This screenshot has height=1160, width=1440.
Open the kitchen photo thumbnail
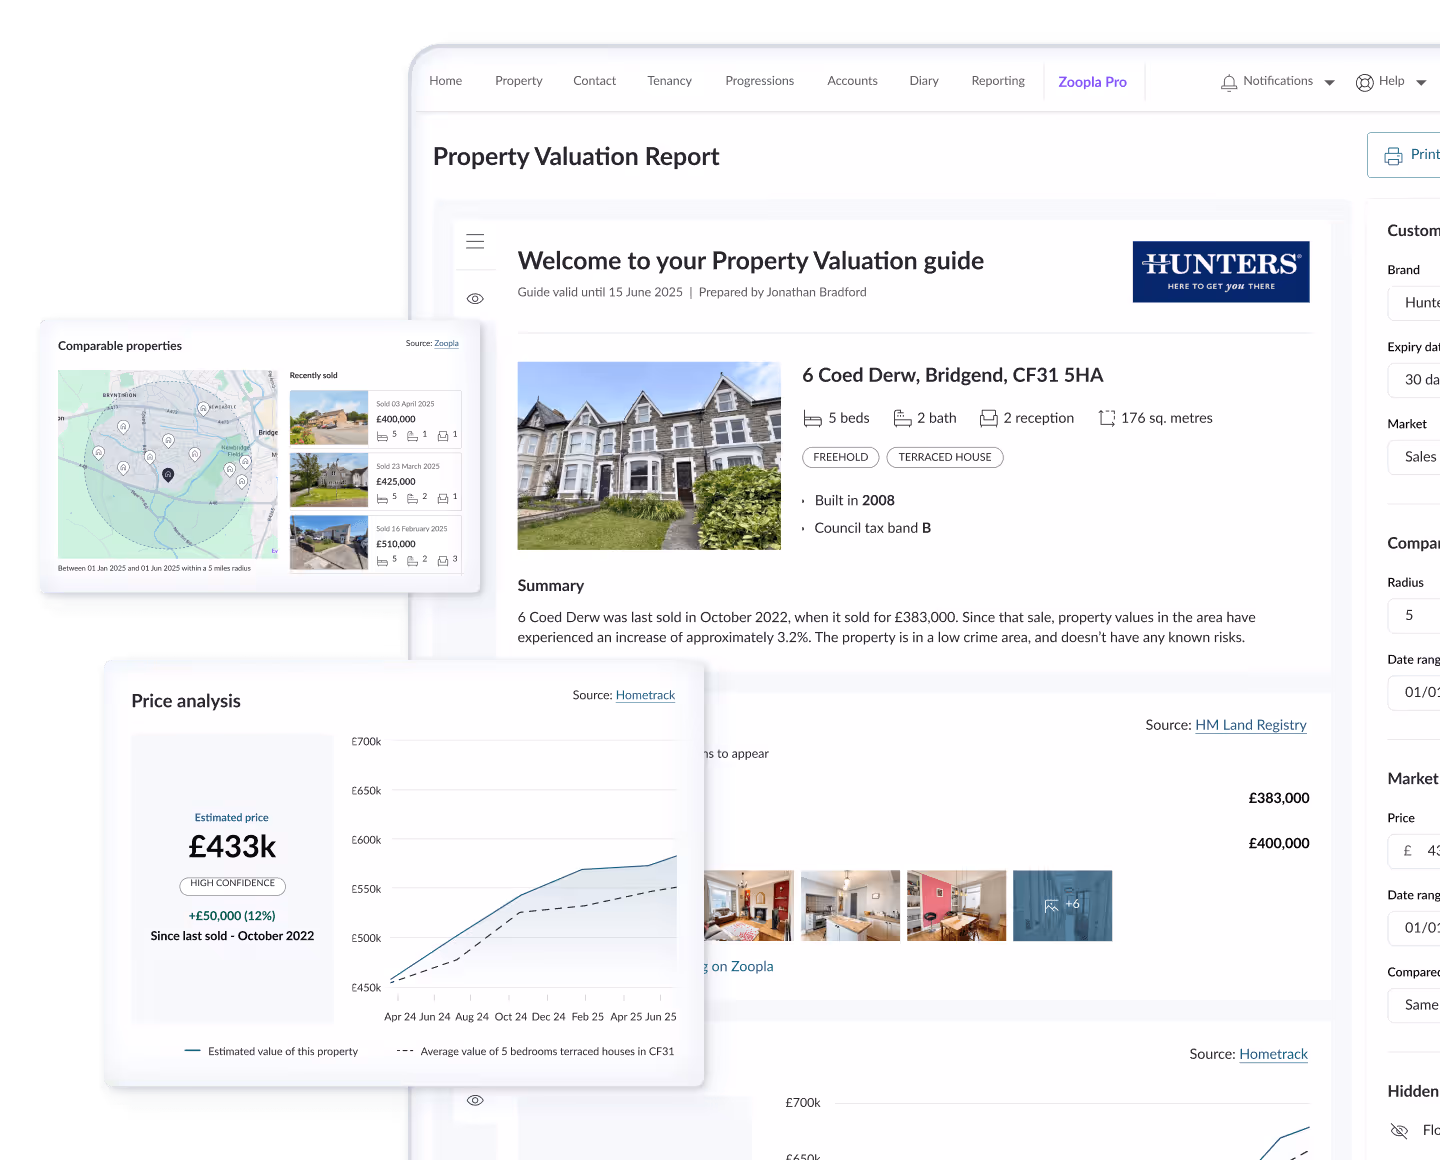click(851, 906)
